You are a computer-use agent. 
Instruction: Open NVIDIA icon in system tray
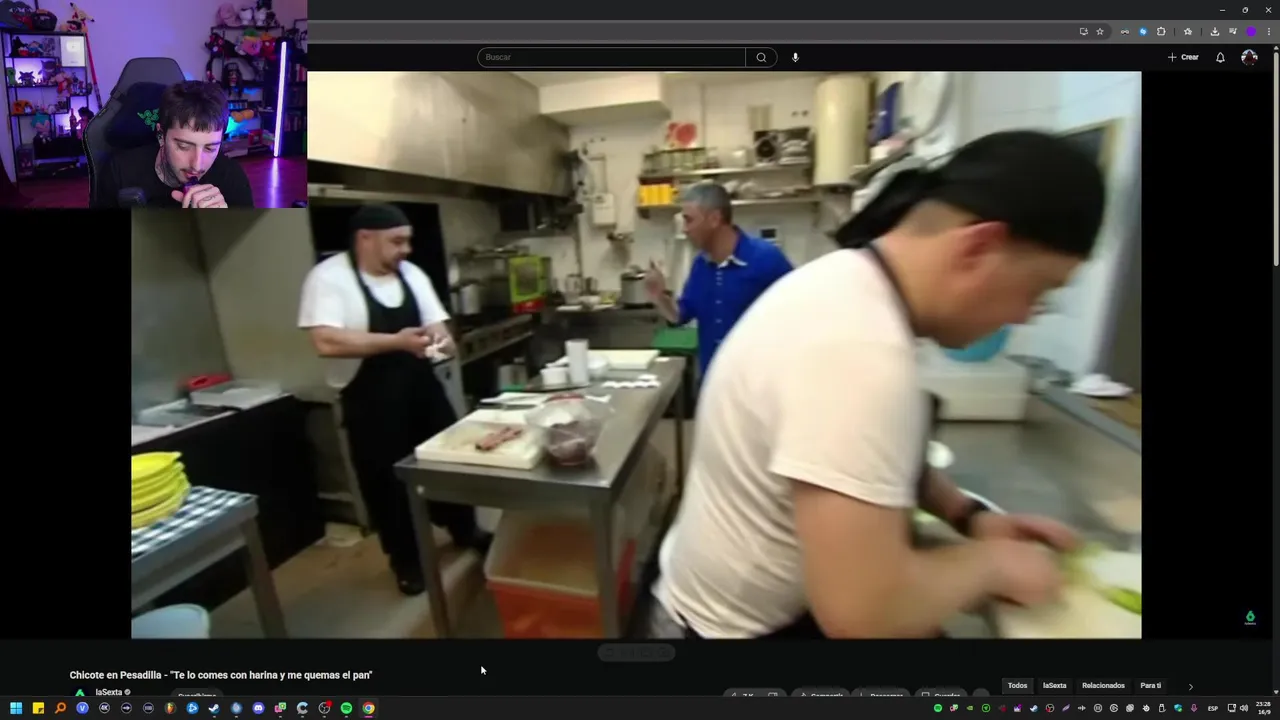click(x=970, y=708)
